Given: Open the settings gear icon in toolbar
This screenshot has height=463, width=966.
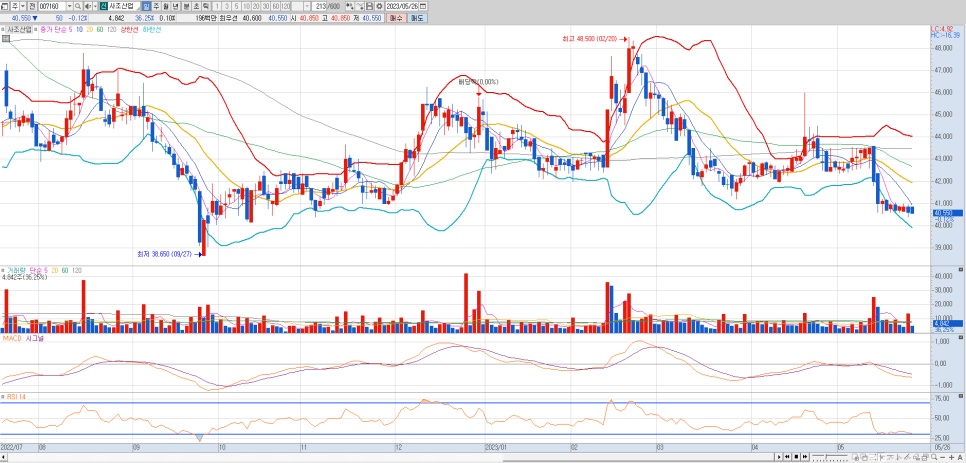Looking at the screenshot, I should 380,6.
